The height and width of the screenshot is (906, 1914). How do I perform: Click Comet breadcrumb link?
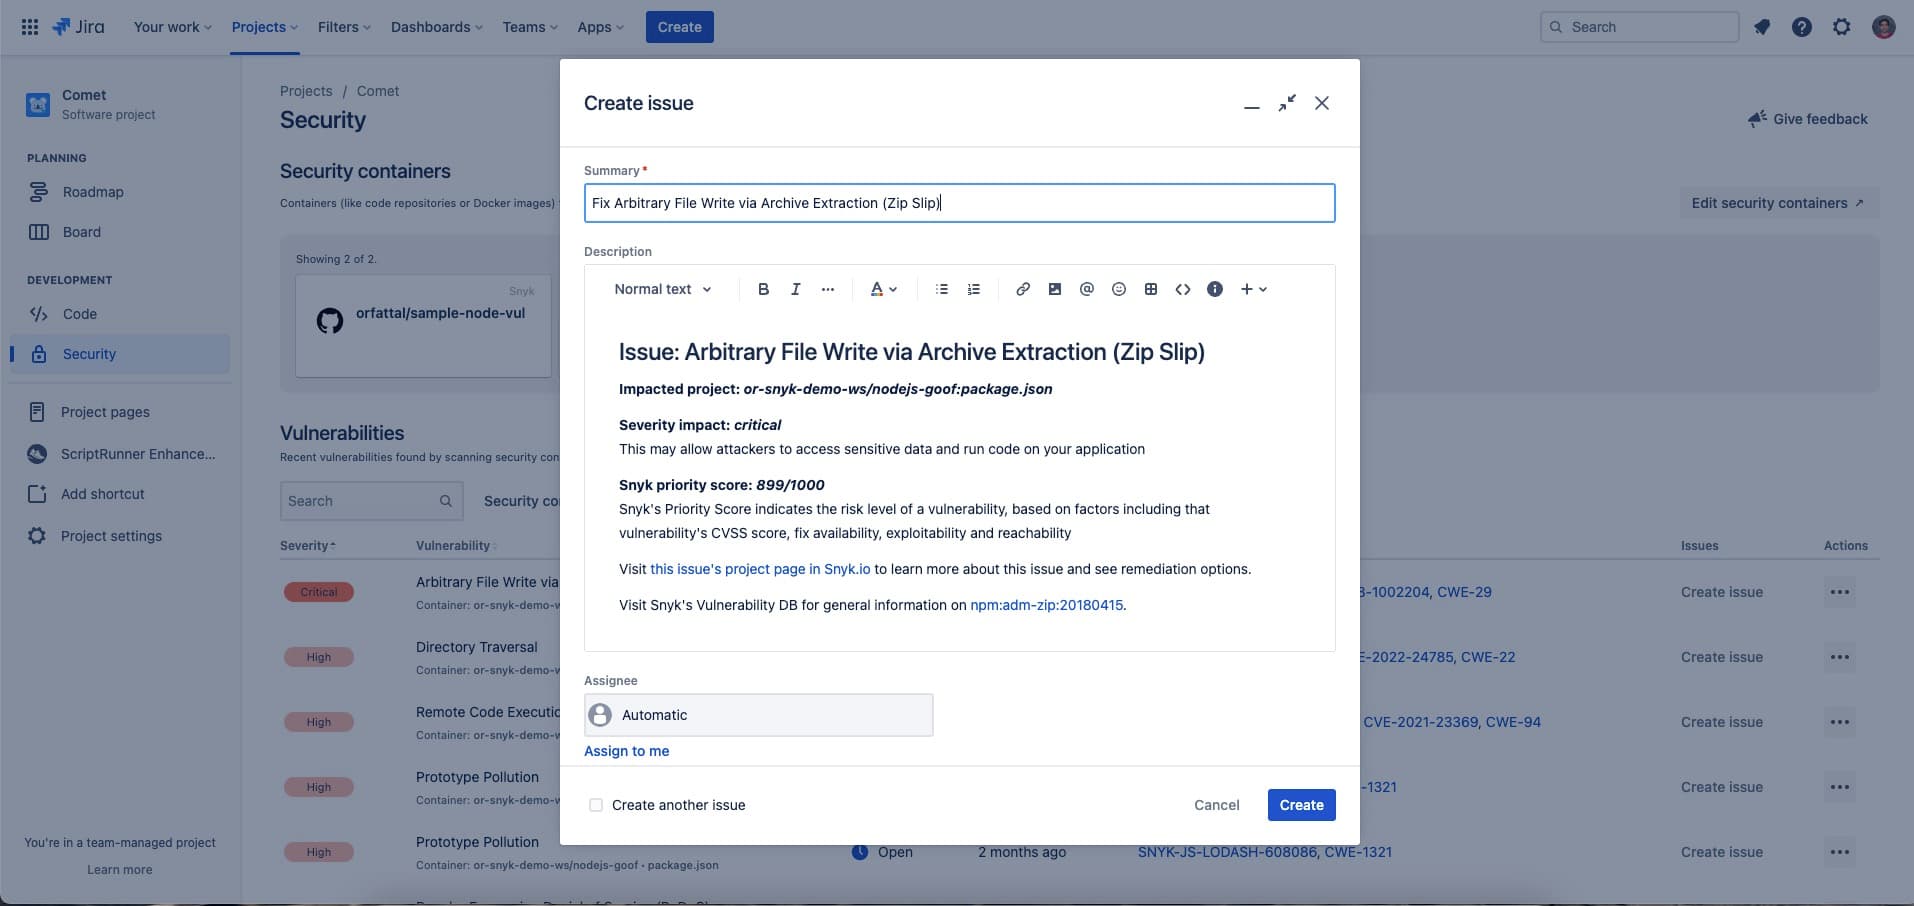tap(378, 91)
